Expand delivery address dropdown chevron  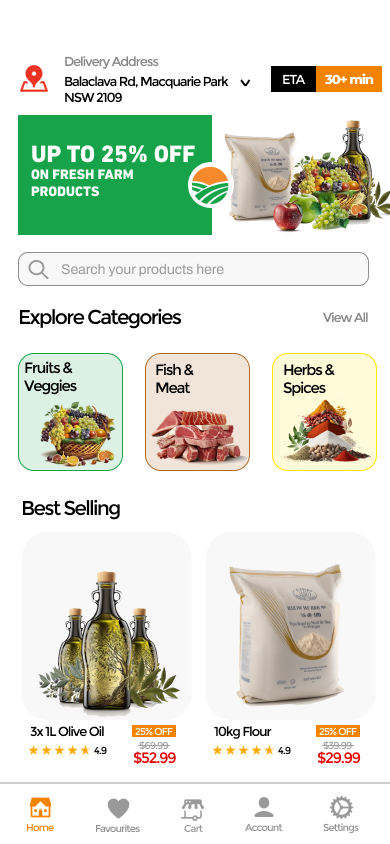tap(245, 83)
